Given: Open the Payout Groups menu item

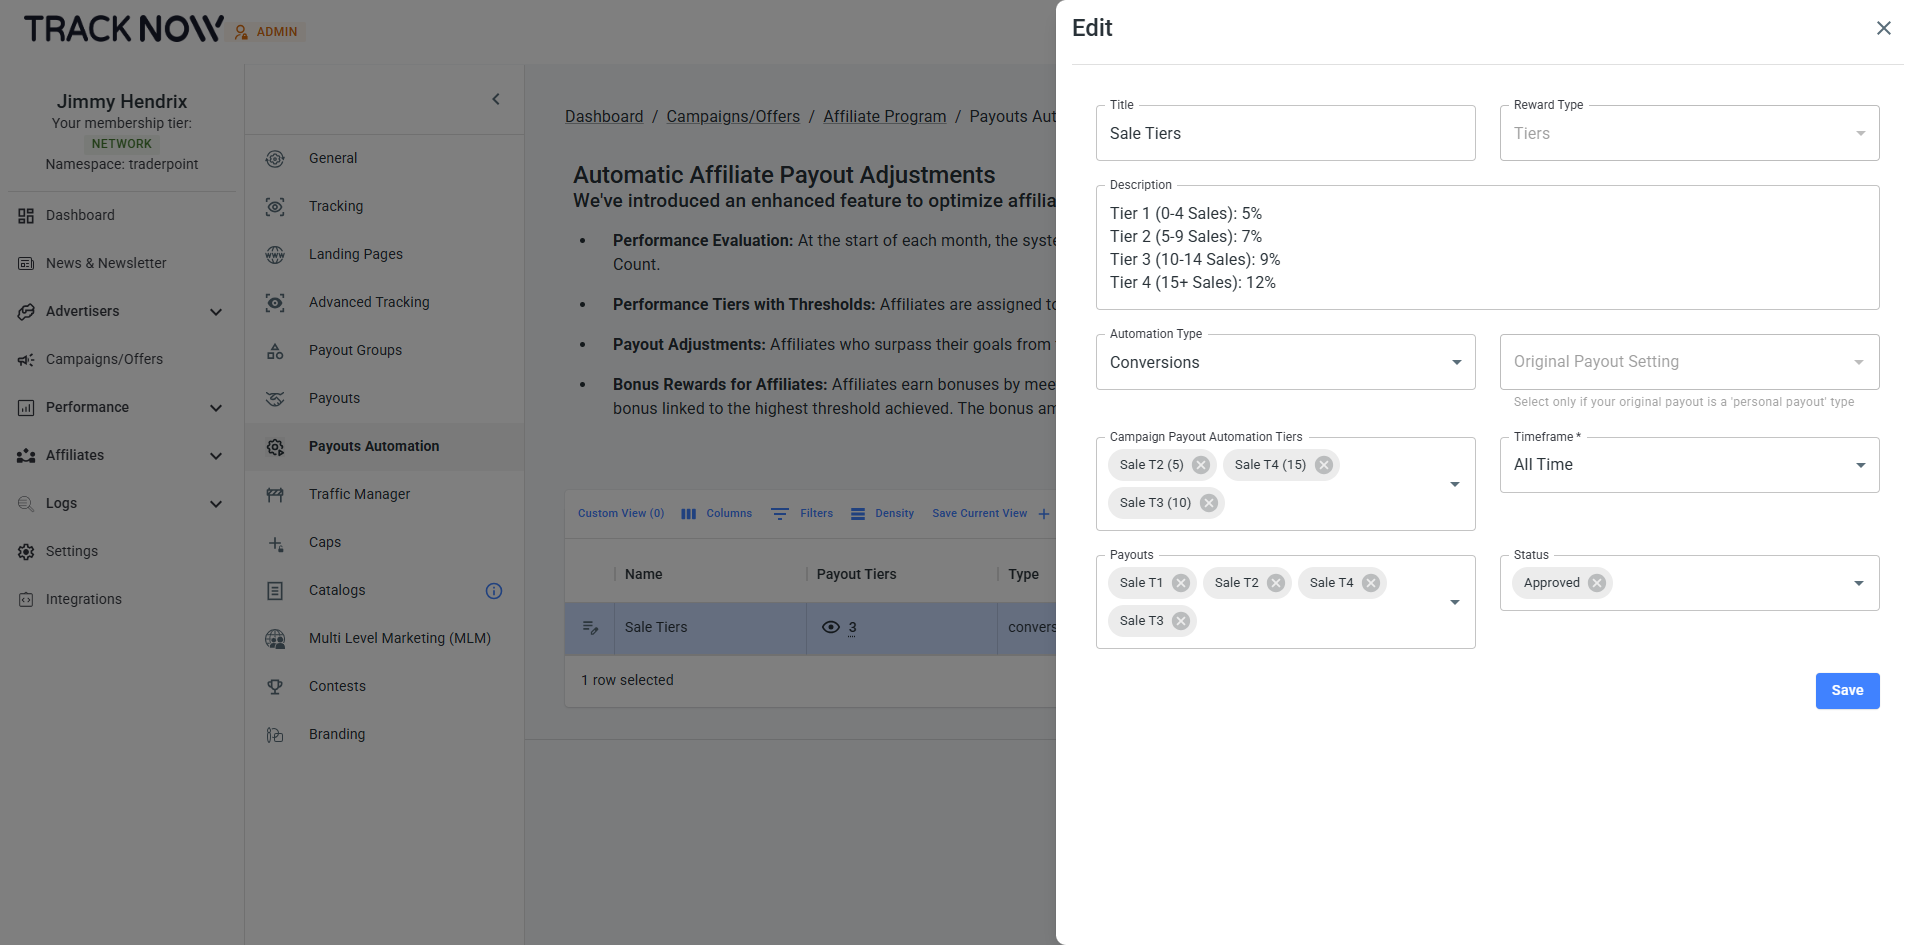Looking at the screenshot, I should 355,350.
